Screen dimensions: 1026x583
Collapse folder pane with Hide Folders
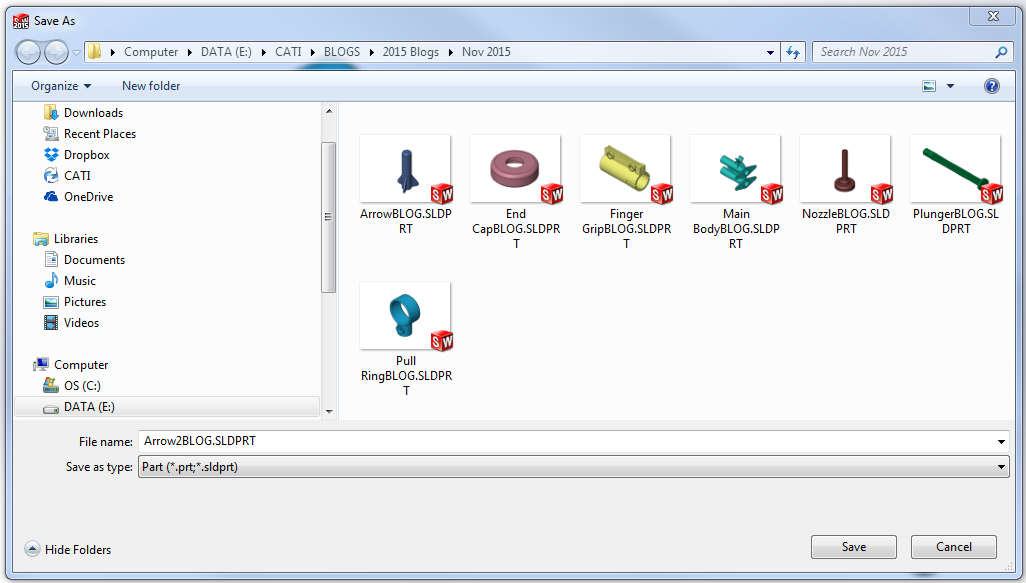[x=68, y=549]
